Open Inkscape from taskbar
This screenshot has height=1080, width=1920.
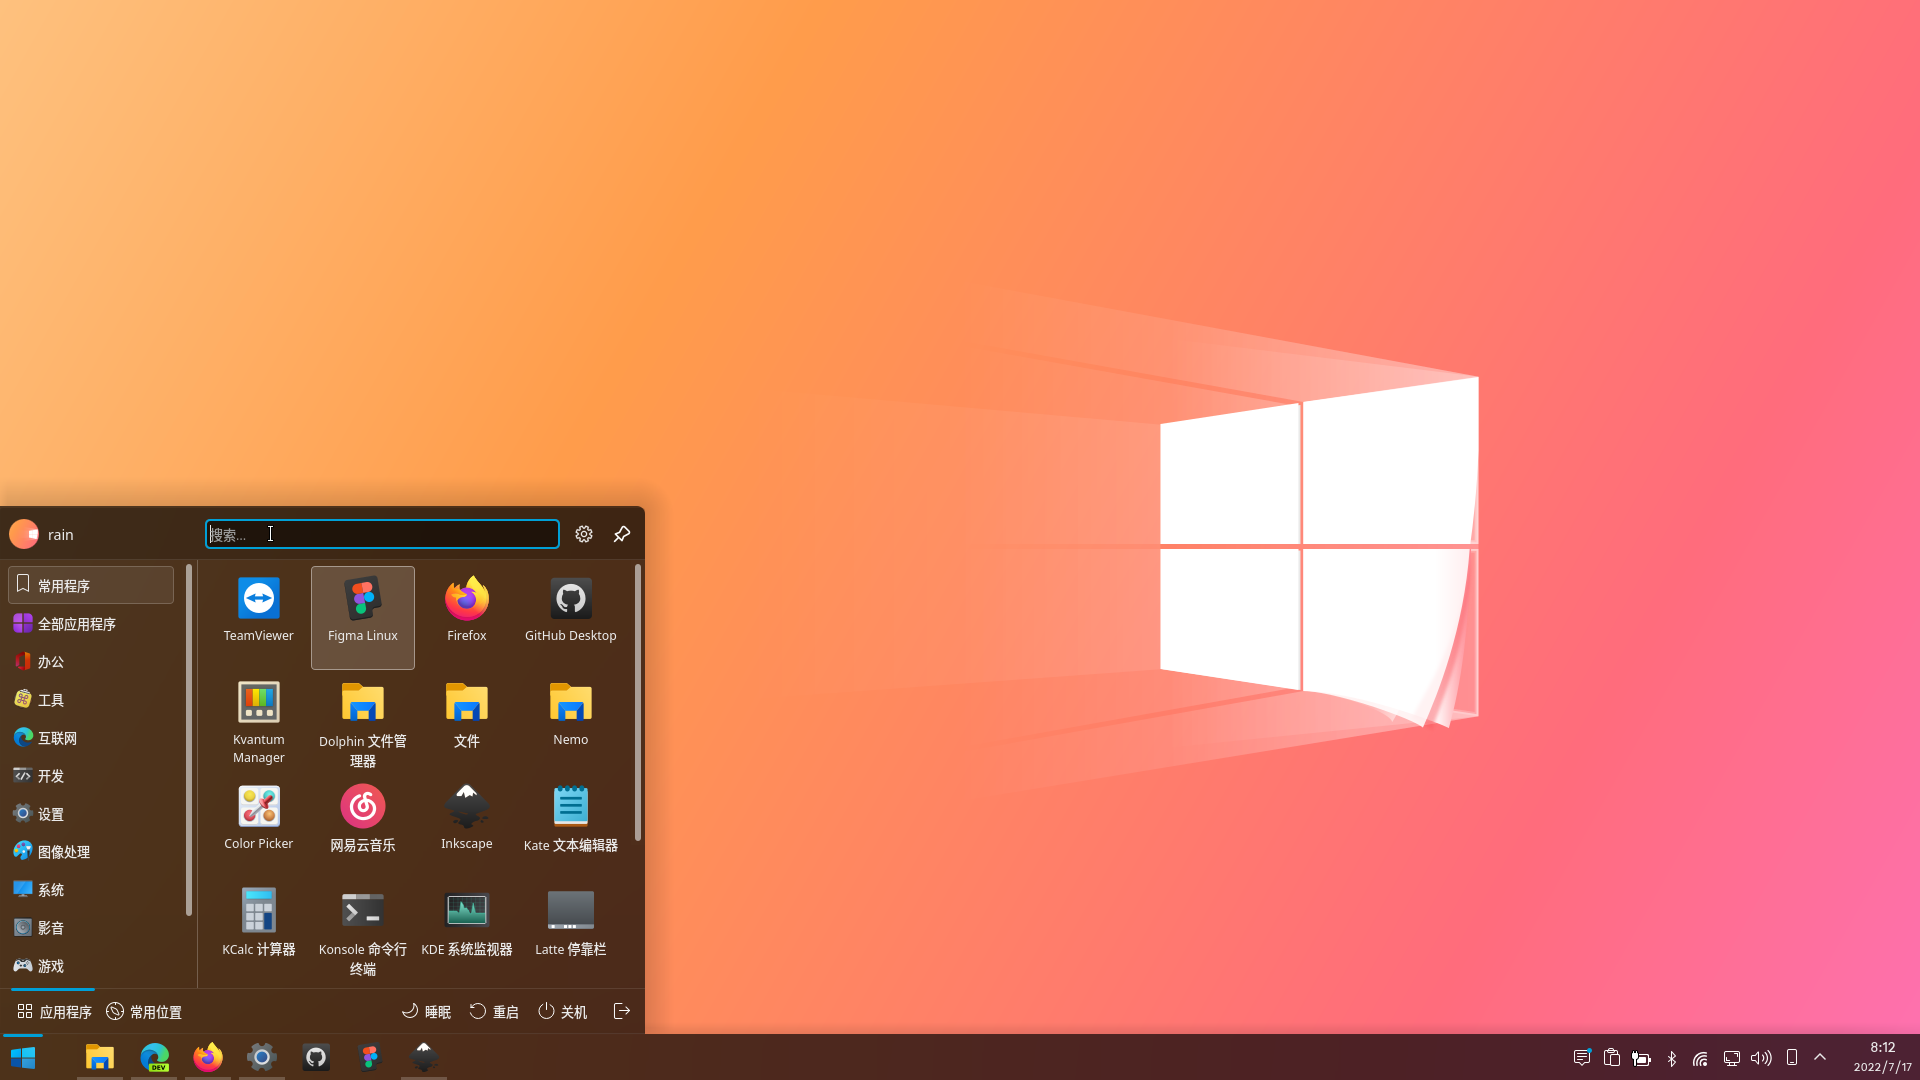(x=424, y=1057)
